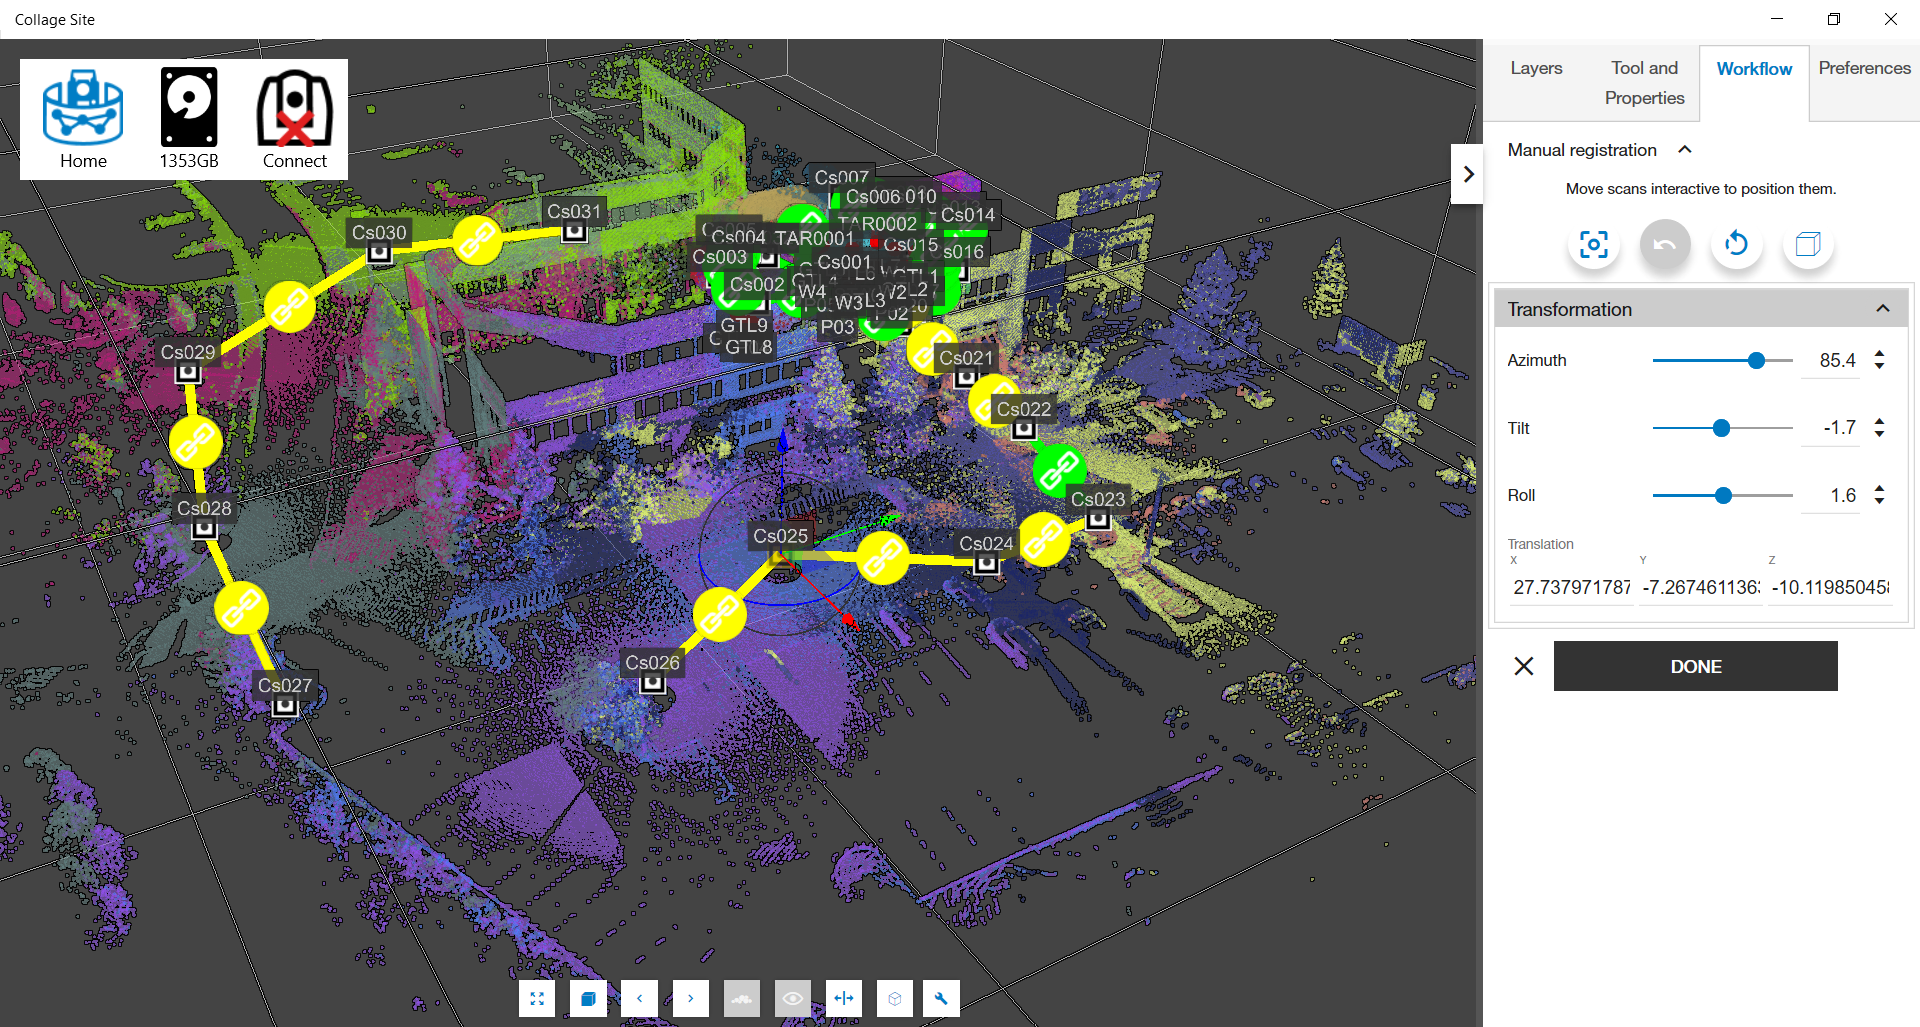Click the Connect scanner icon
This screenshot has height=1027, width=1920.
click(x=294, y=108)
